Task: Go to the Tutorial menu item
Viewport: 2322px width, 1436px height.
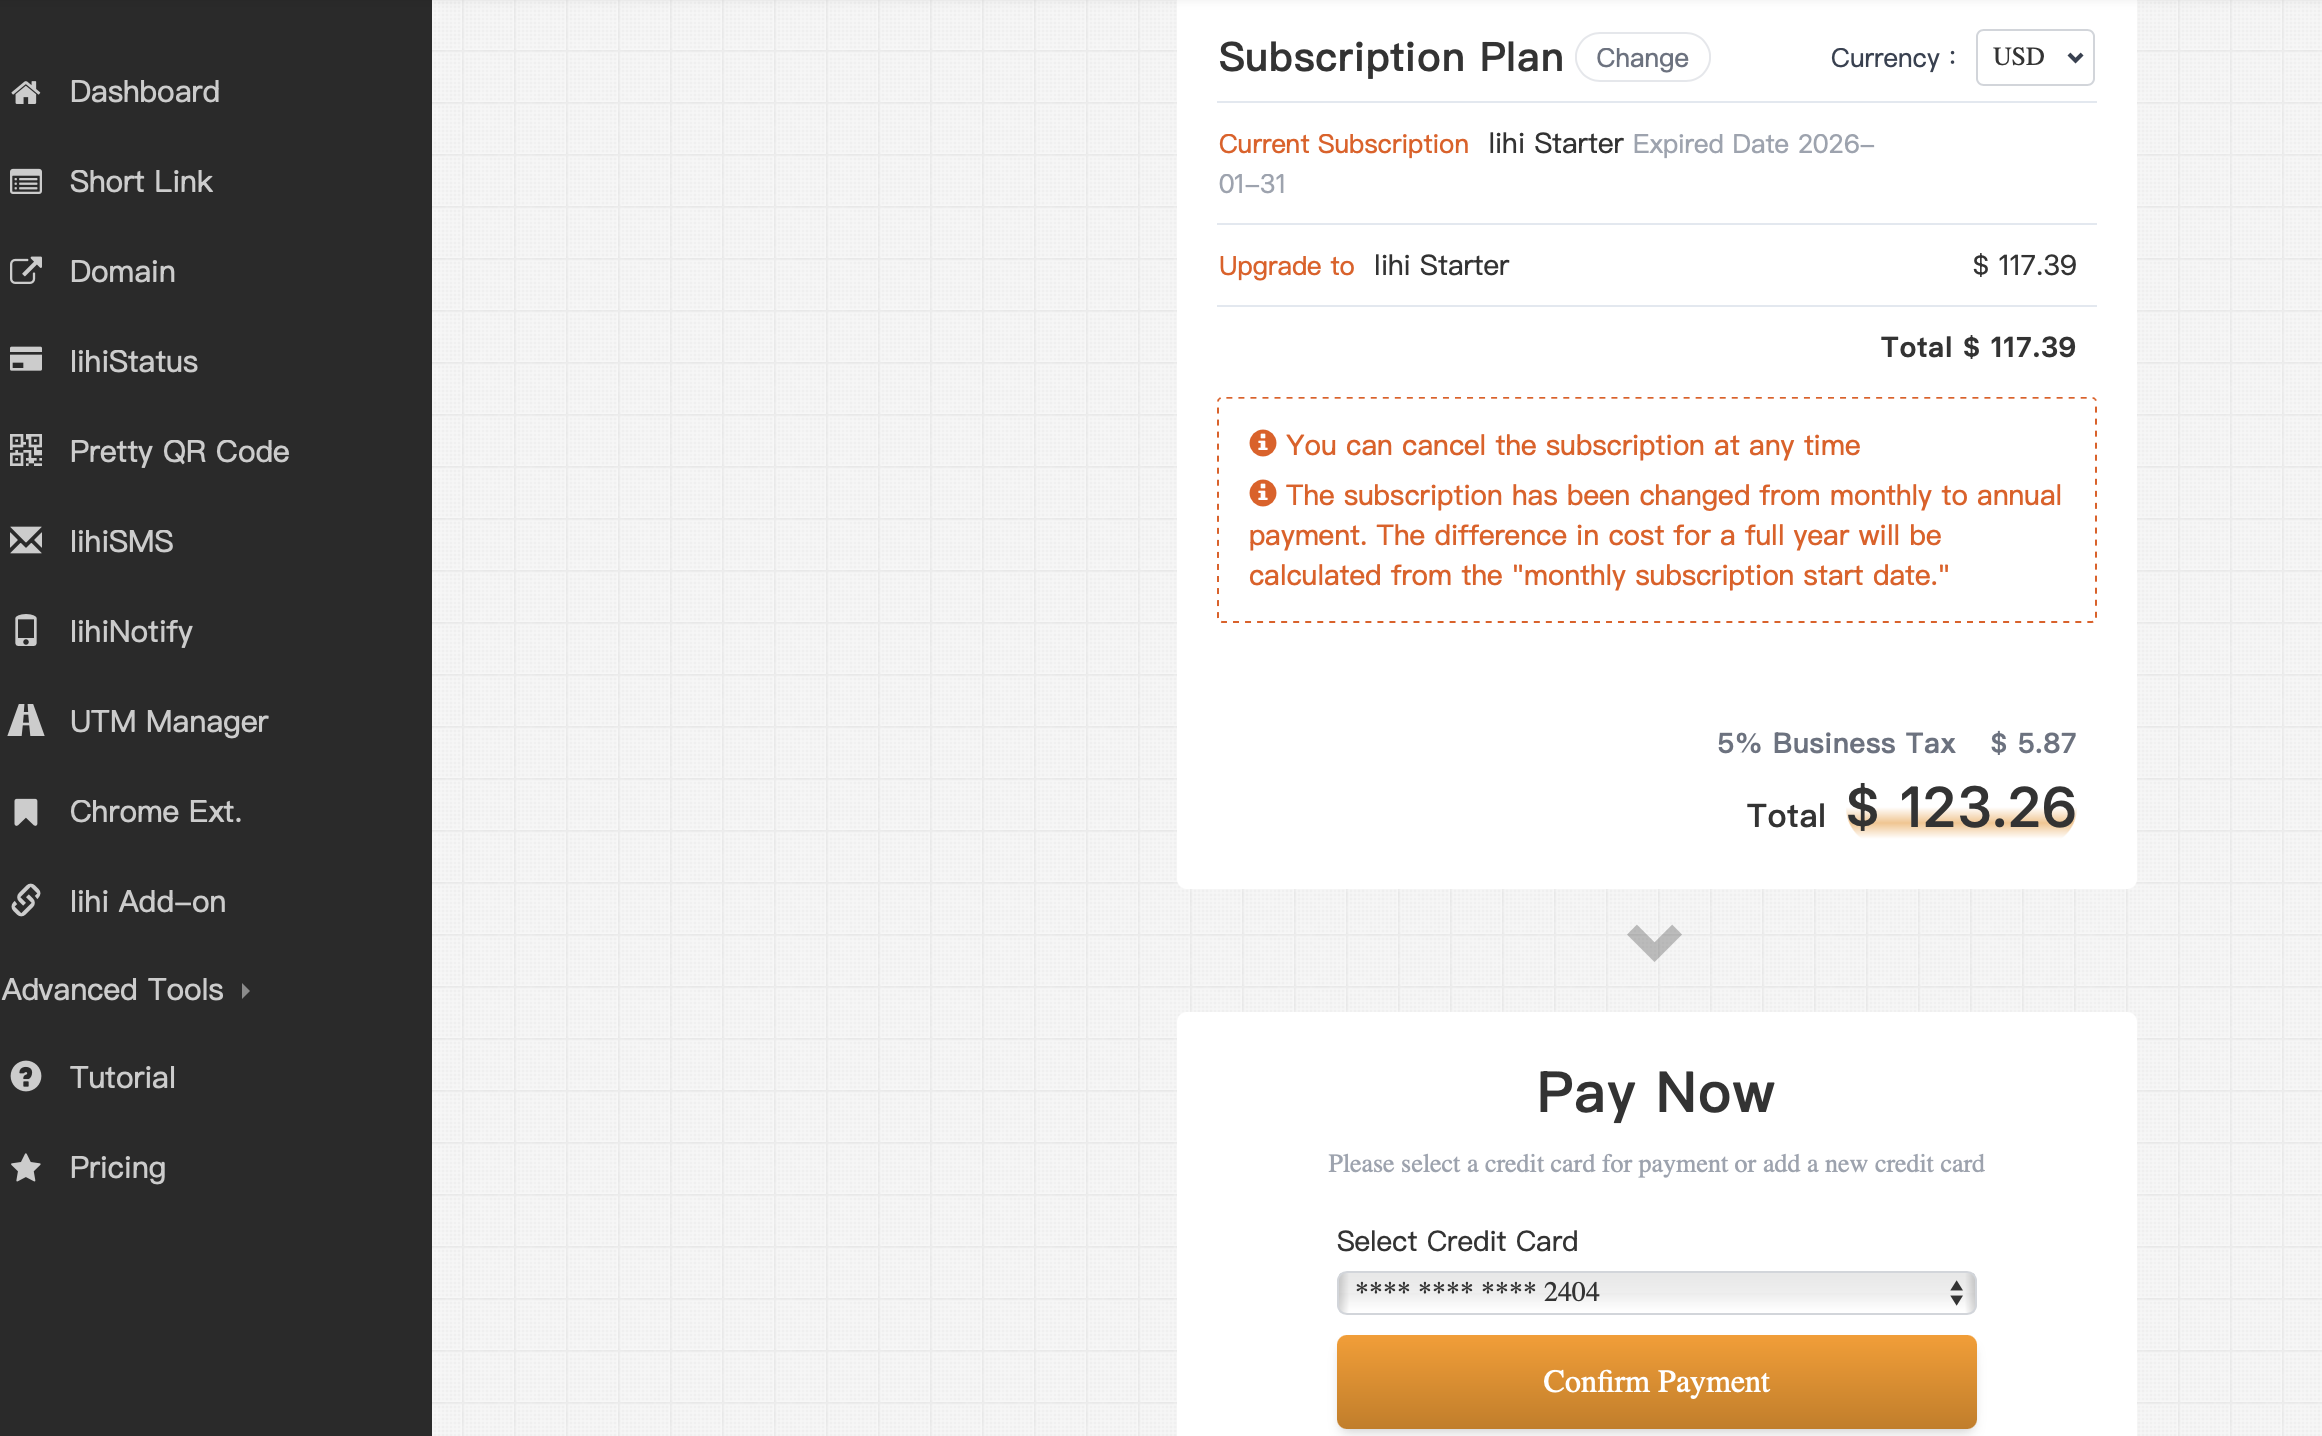Action: tap(122, 1077)
